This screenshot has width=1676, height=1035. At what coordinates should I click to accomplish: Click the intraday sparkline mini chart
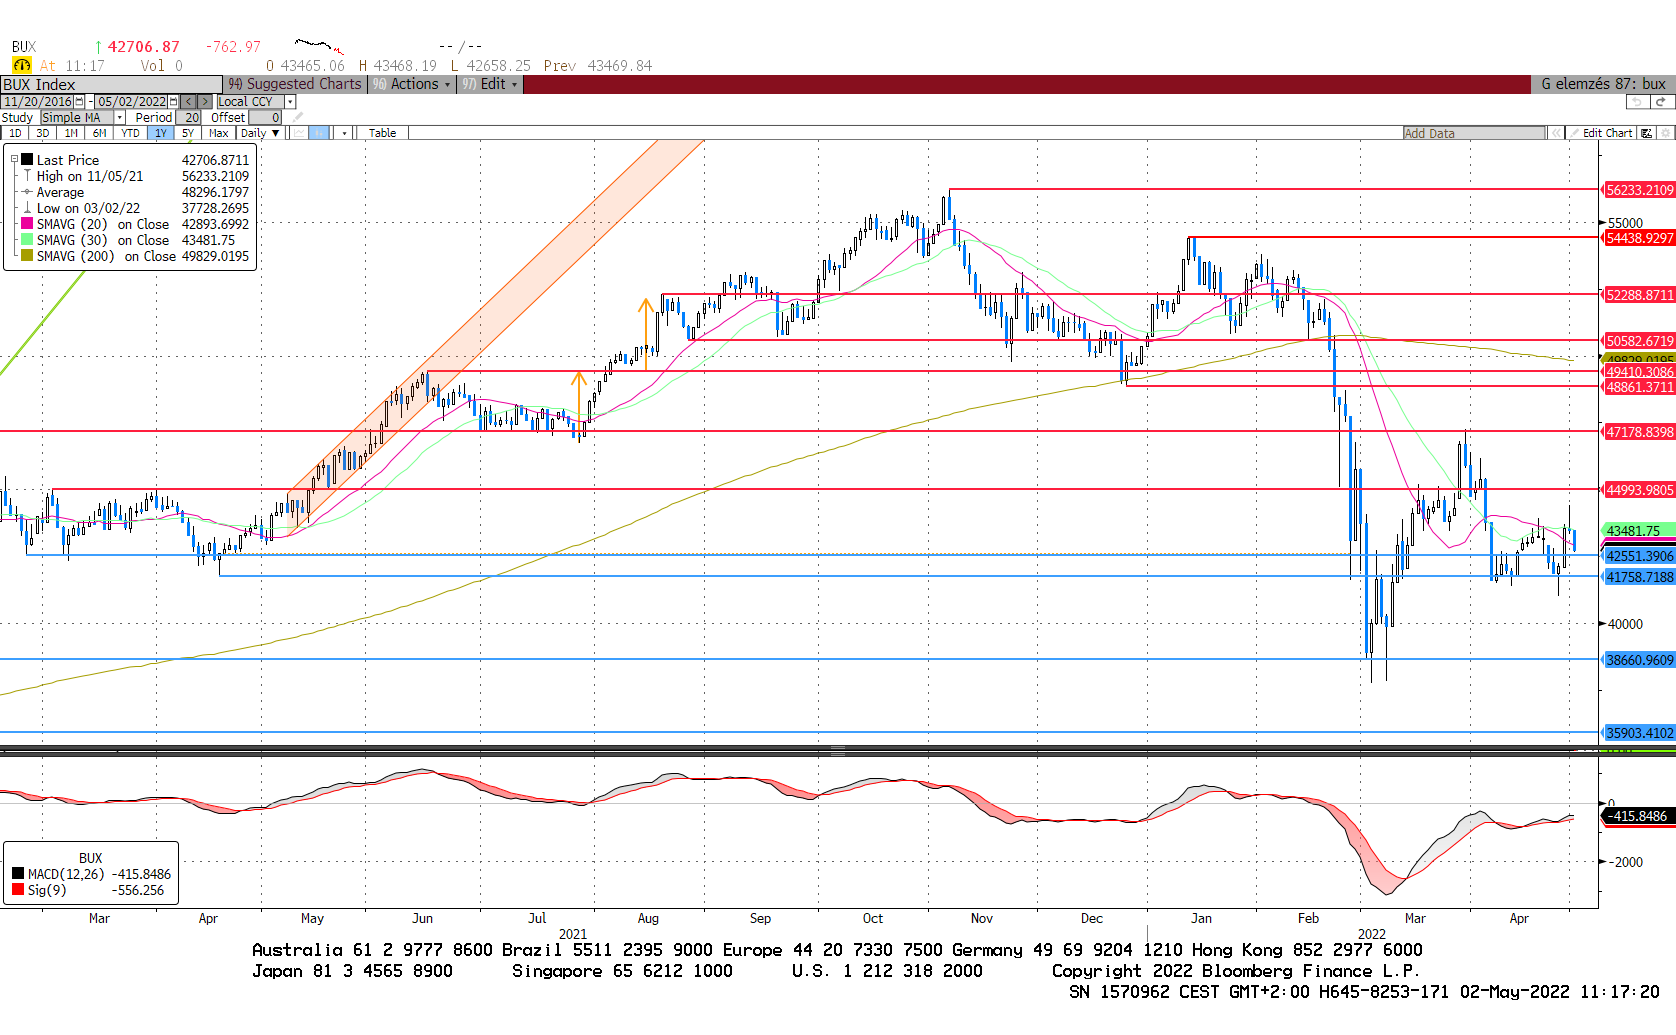pyautogui.click(x=319, y=46)
